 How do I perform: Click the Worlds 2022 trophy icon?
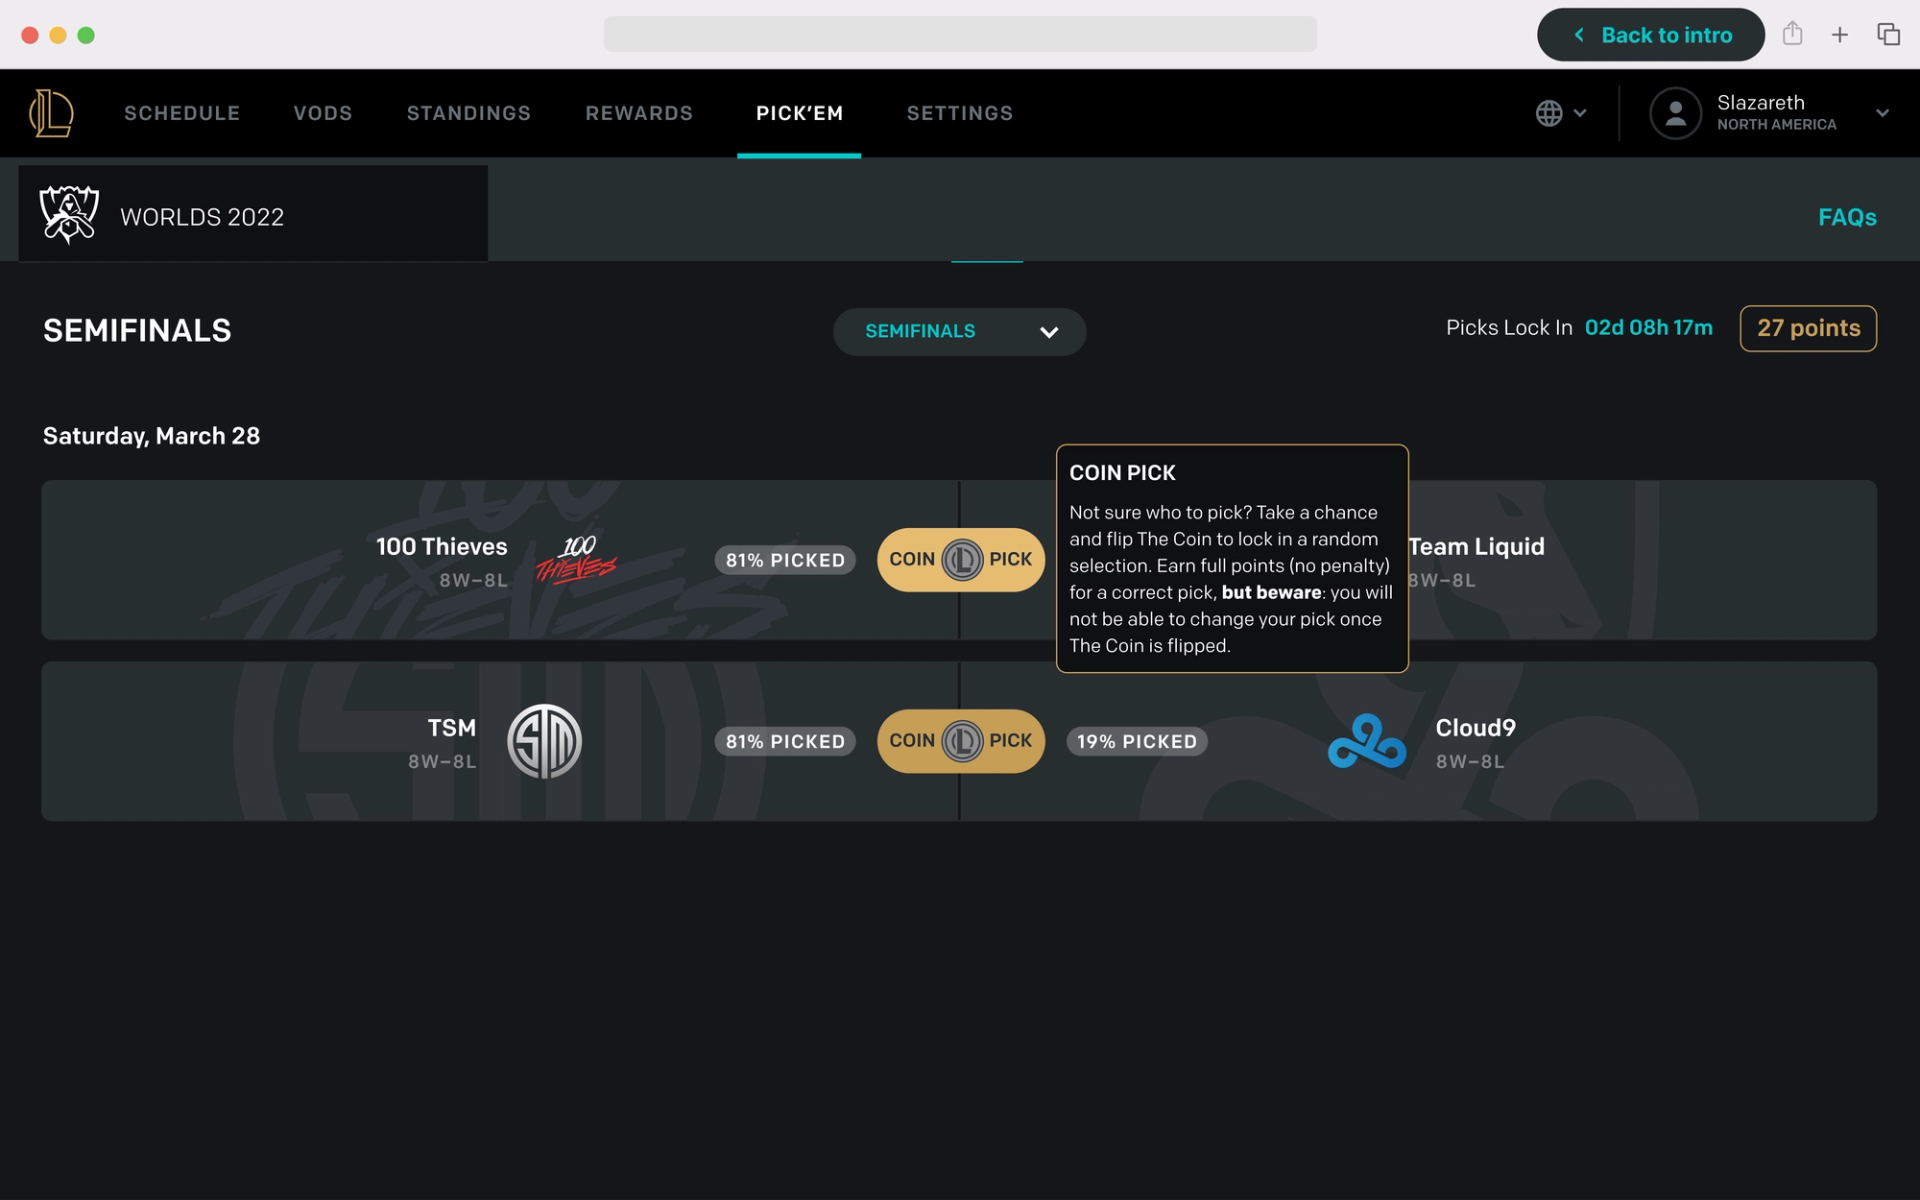click(x=68, y=213)
